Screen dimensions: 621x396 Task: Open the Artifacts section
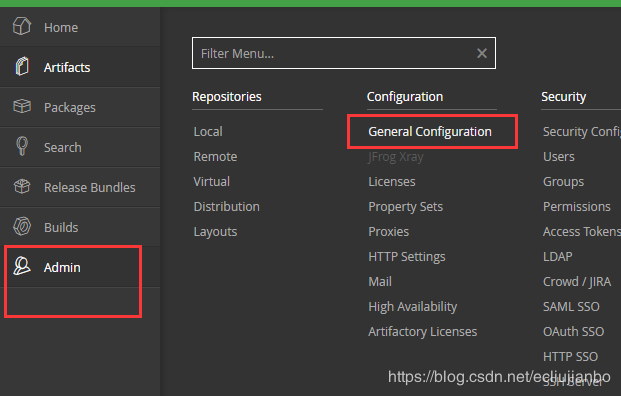click(67, 68)
